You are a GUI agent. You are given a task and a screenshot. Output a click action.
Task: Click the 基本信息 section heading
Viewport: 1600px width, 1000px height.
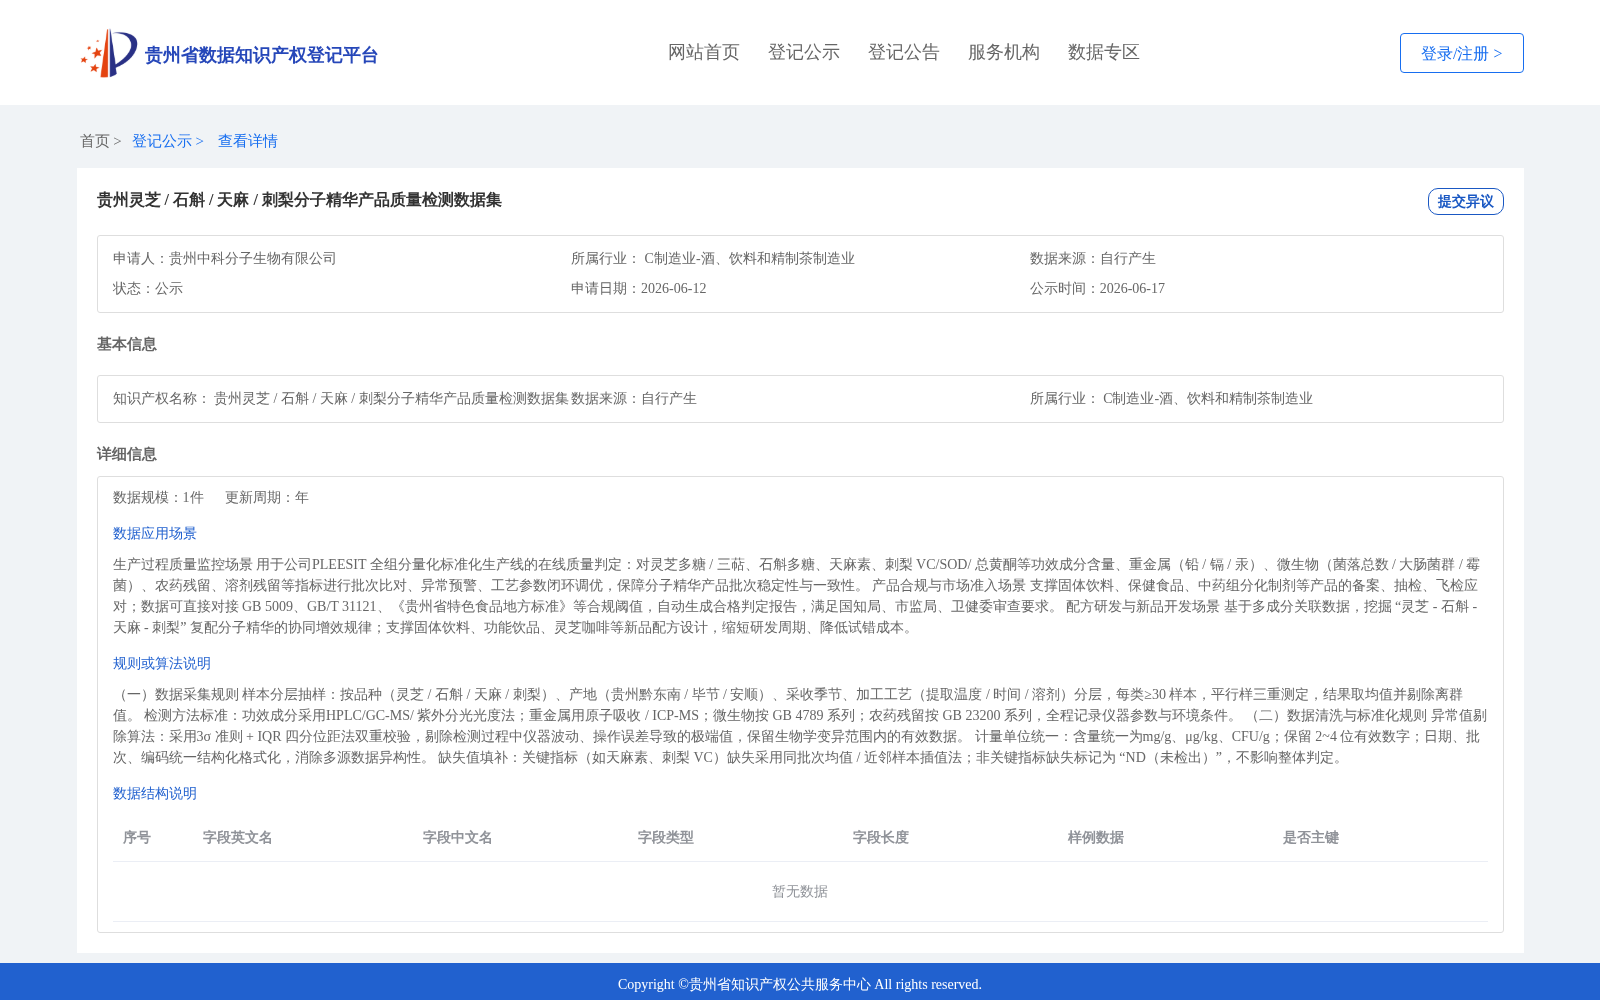(x=127, y=344)
